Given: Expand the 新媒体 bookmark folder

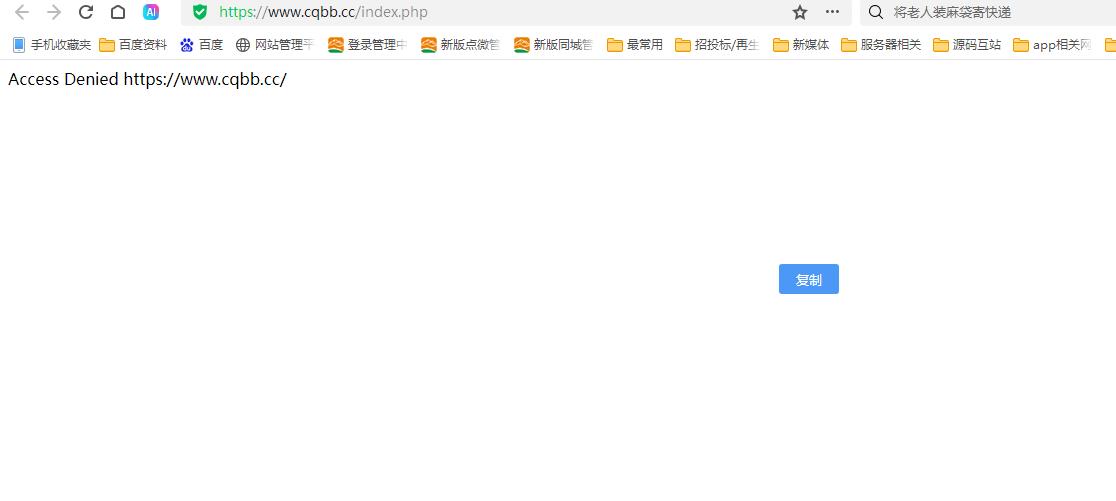Looking at the screenshot, I should [x=801, y=45].
